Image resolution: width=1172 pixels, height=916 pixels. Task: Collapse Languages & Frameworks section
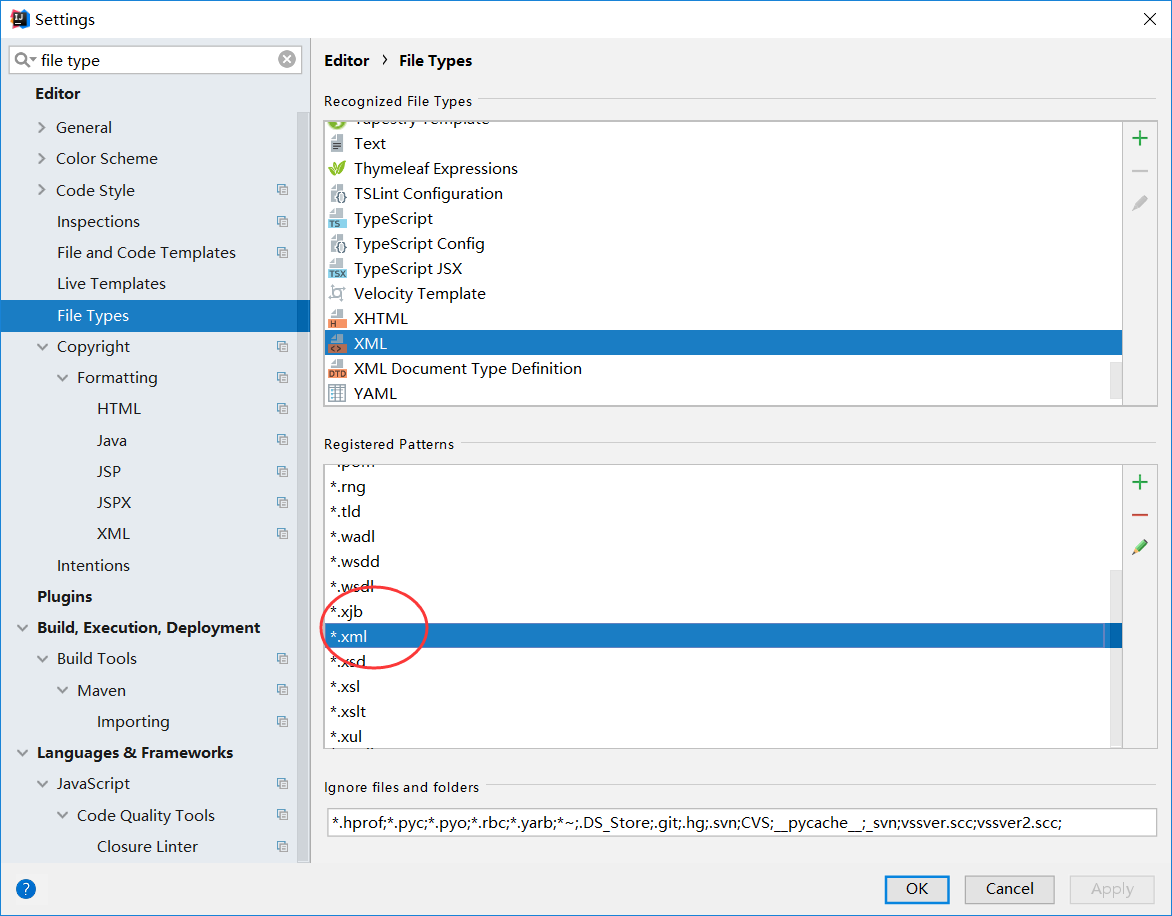coord(22,753)
